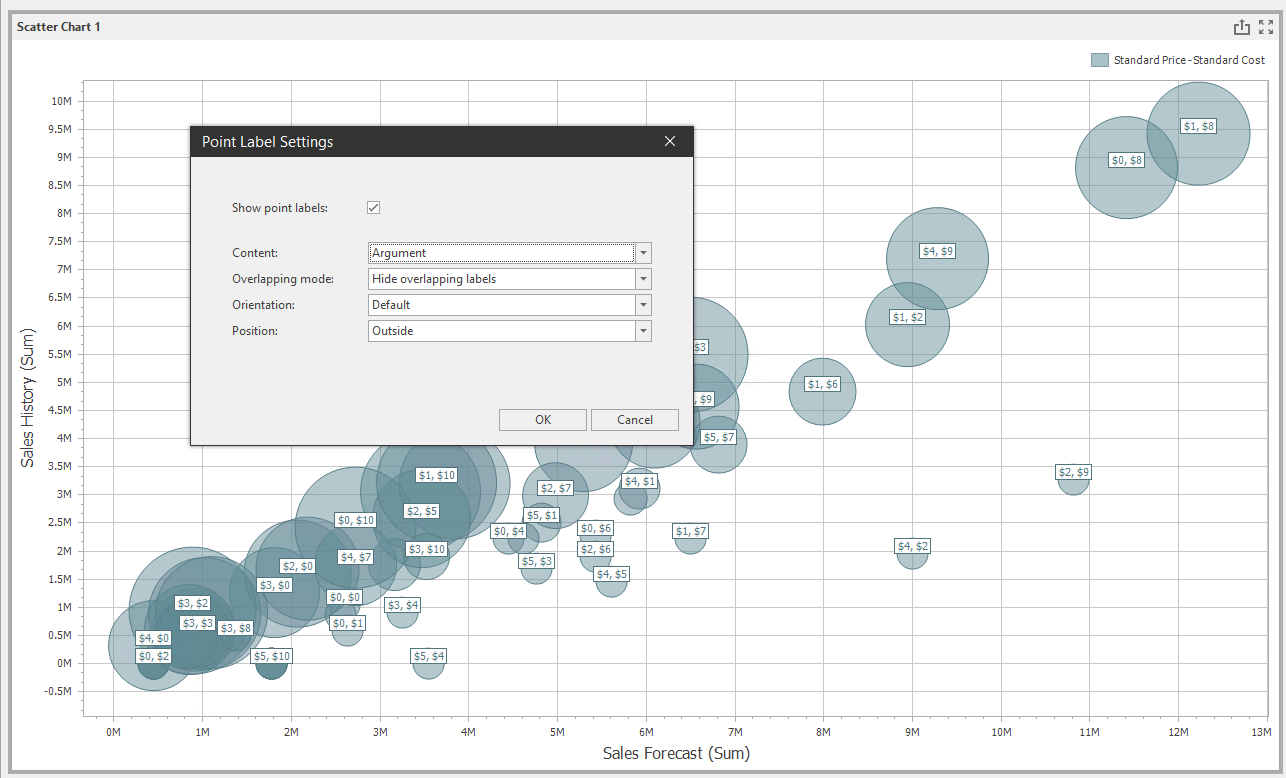Screen dimensions: 1286x778
Task: Click the $0, $6 point label
Action: pyautogui.click(x=596, y=528)
